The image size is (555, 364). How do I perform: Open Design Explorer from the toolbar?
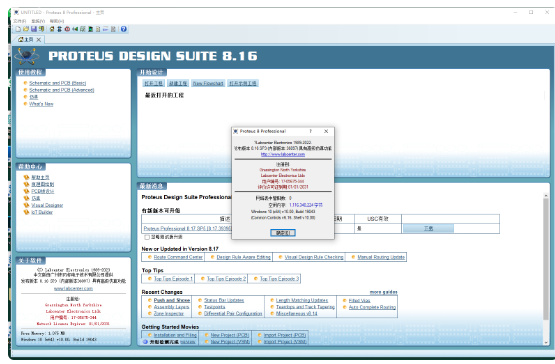pos(90,29)
